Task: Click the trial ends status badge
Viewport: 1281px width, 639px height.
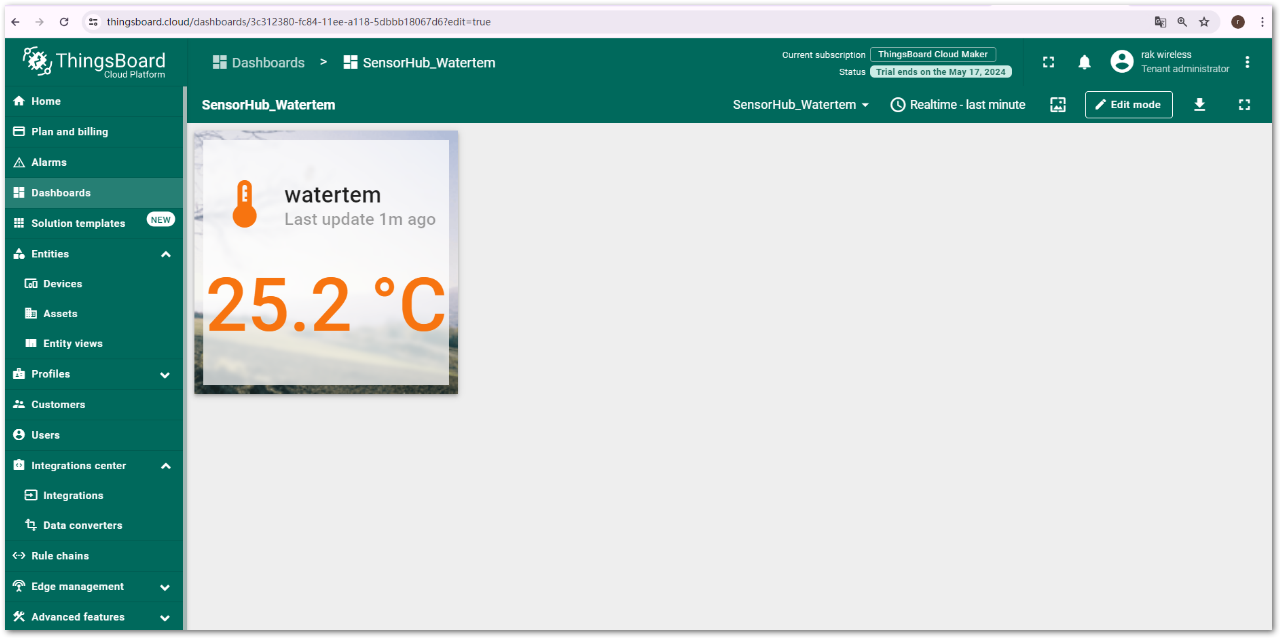Action: pyautogui.click(x=941, y=72)
